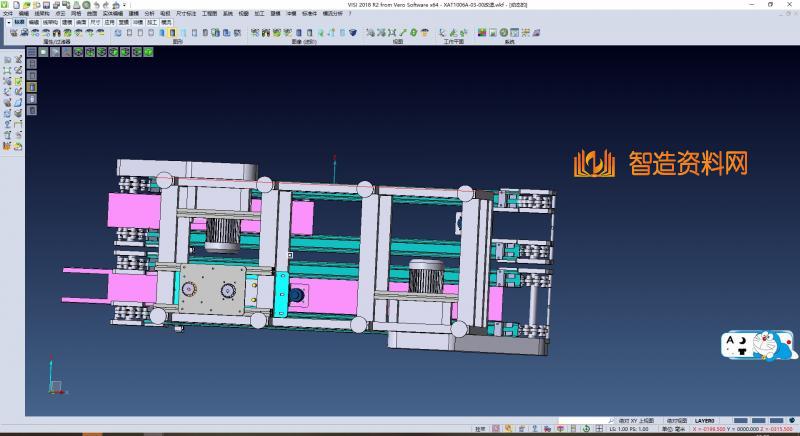Click the first icon in the 属性/过滤器 group
Viewport: 800px width, 436px height.
(x=12, y=33)
